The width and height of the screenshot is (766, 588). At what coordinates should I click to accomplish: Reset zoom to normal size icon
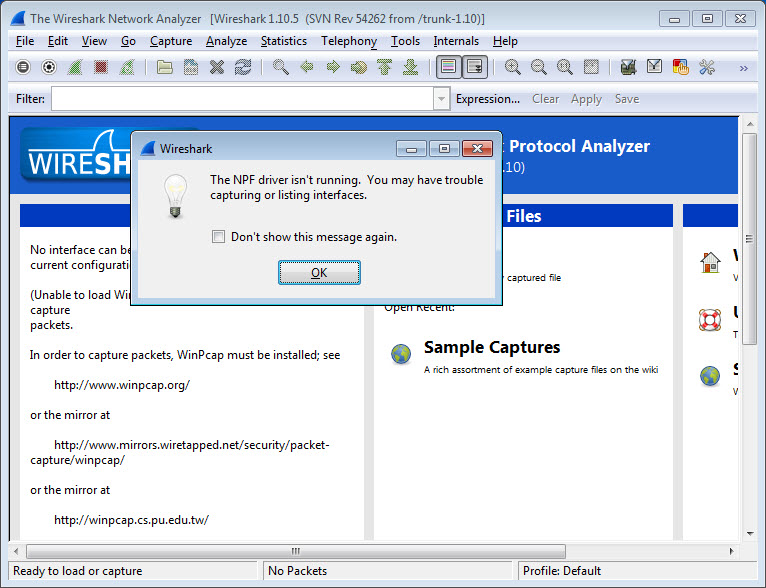pos(564,67)
